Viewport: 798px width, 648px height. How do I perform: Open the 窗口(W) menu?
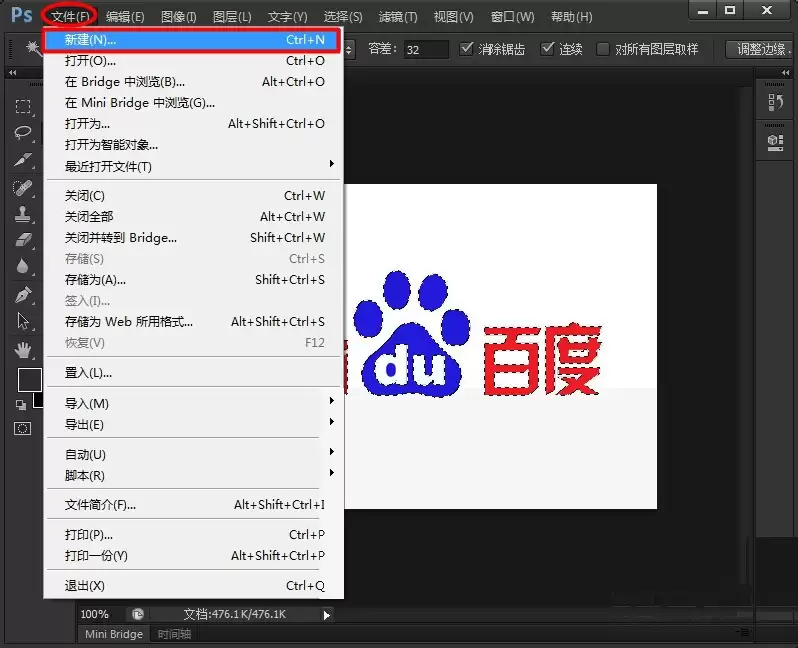tap(512, 17)
